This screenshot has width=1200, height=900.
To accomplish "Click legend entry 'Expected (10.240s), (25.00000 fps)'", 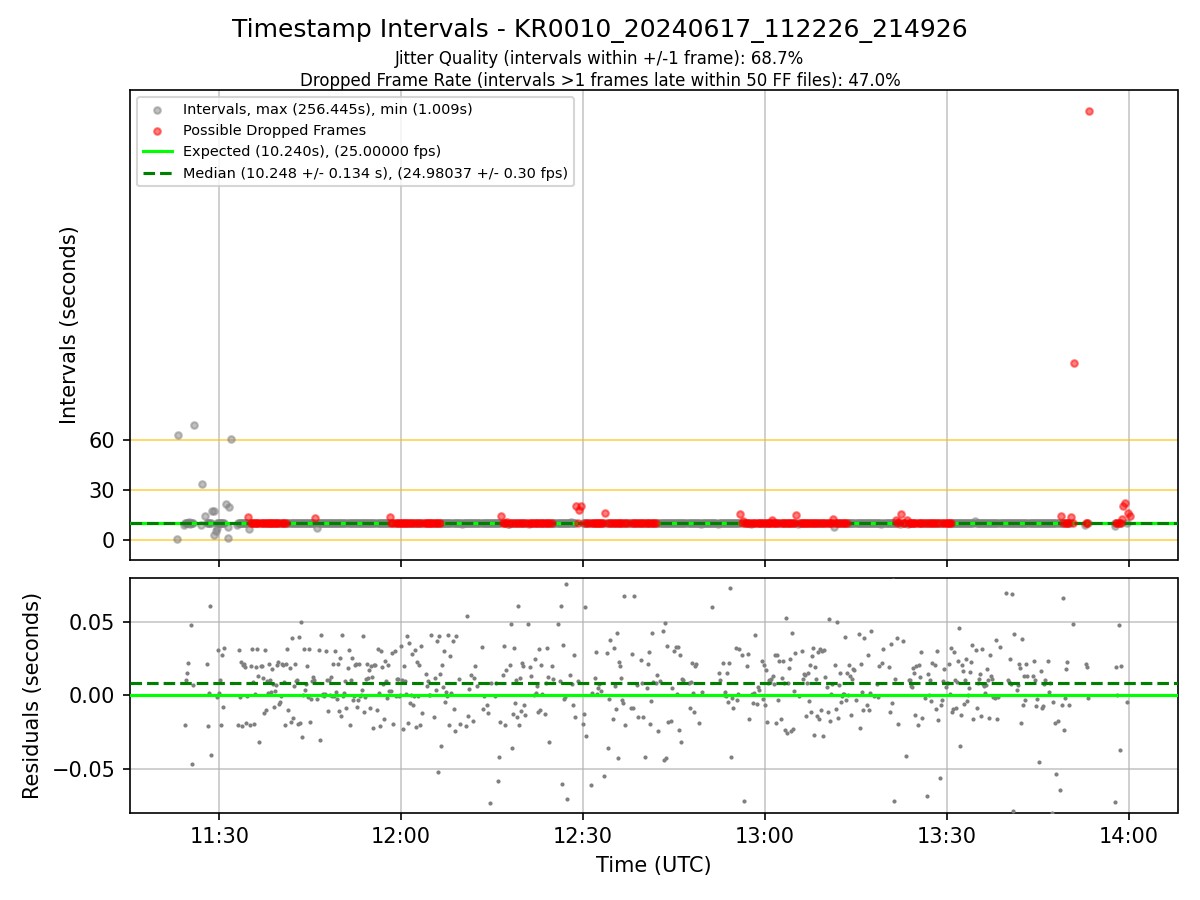I will point(311,151).
